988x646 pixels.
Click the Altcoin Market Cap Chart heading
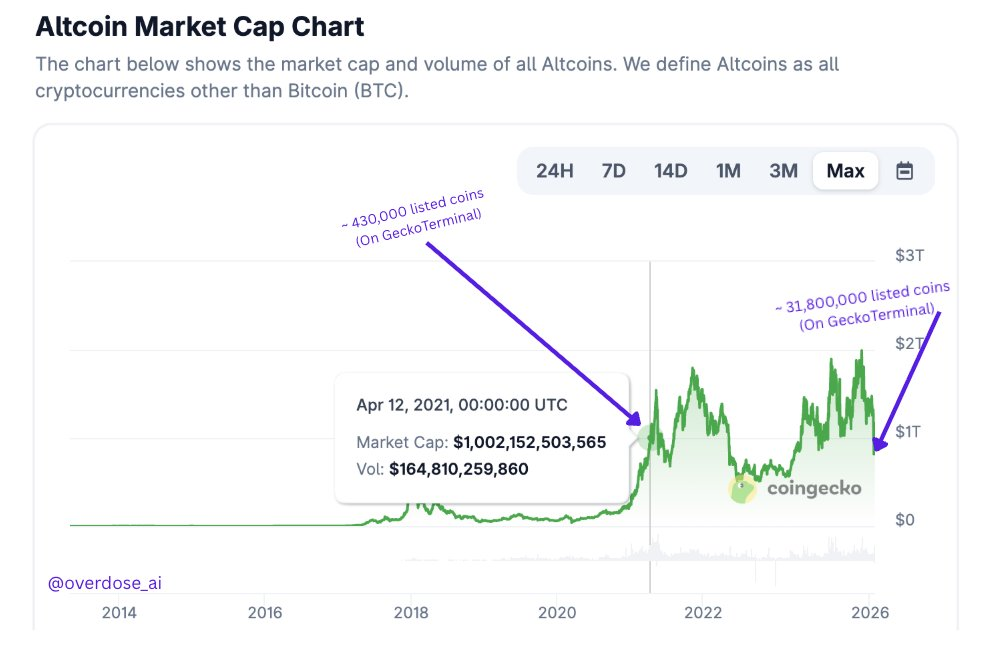[x=198, y=25]
